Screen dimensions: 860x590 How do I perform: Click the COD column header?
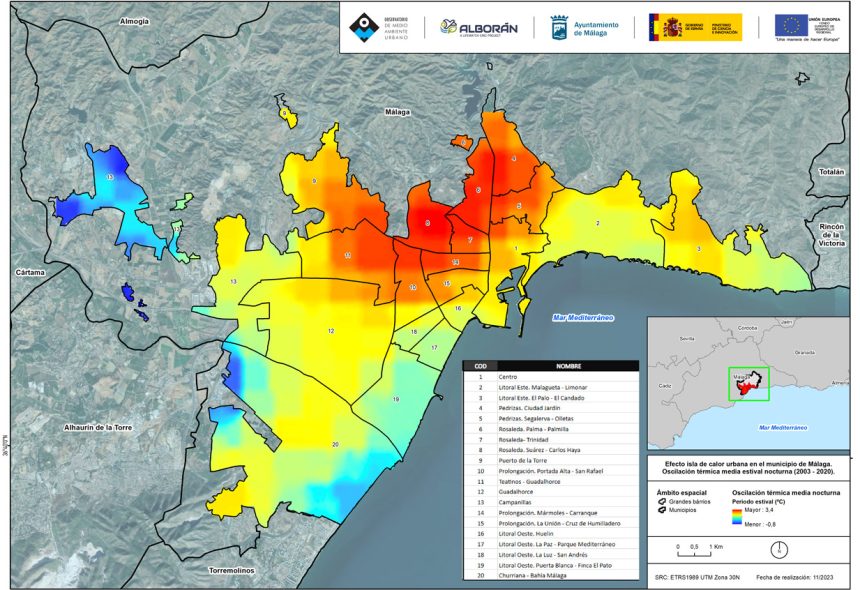pos(480,366)
